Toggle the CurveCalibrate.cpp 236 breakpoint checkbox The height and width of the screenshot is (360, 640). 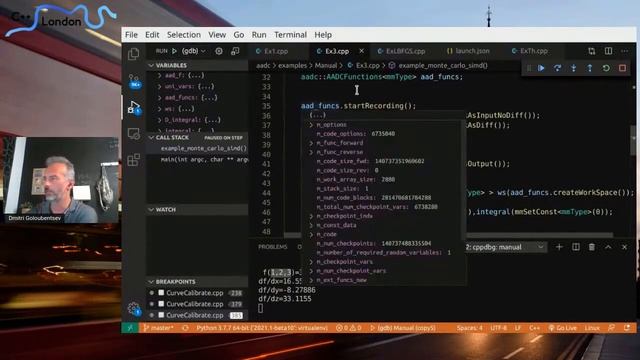[161, 293]
